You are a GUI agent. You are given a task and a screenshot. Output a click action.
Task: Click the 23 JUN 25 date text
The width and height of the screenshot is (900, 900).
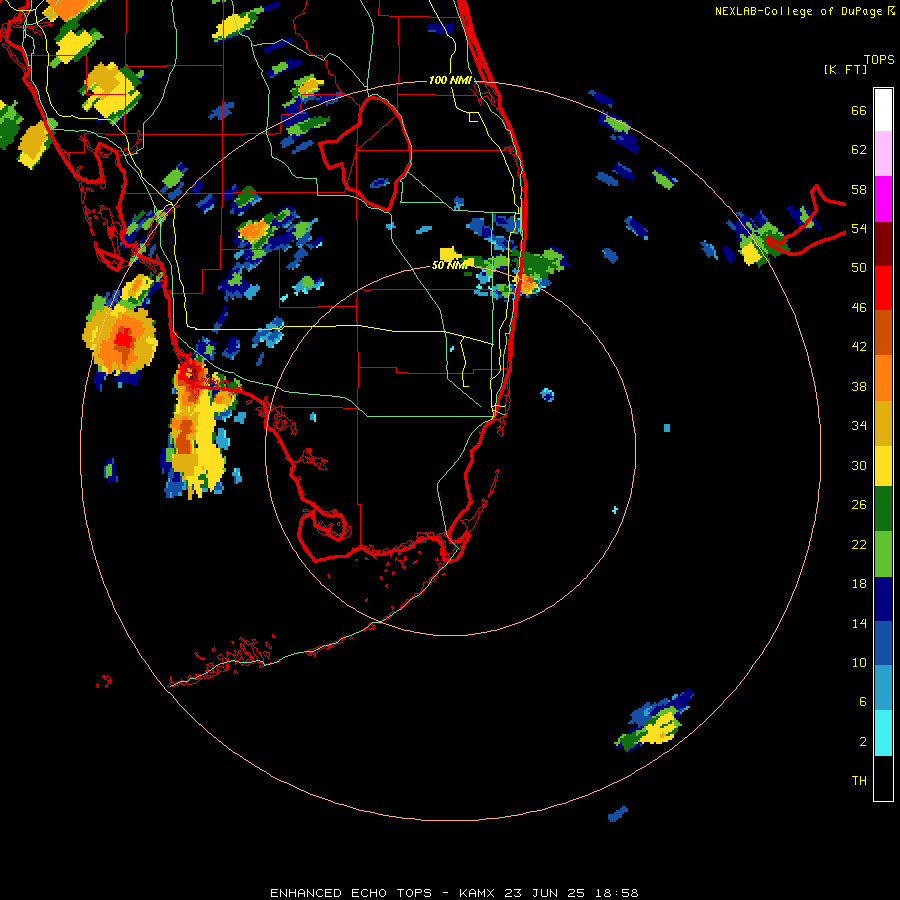tap(545, 893)
